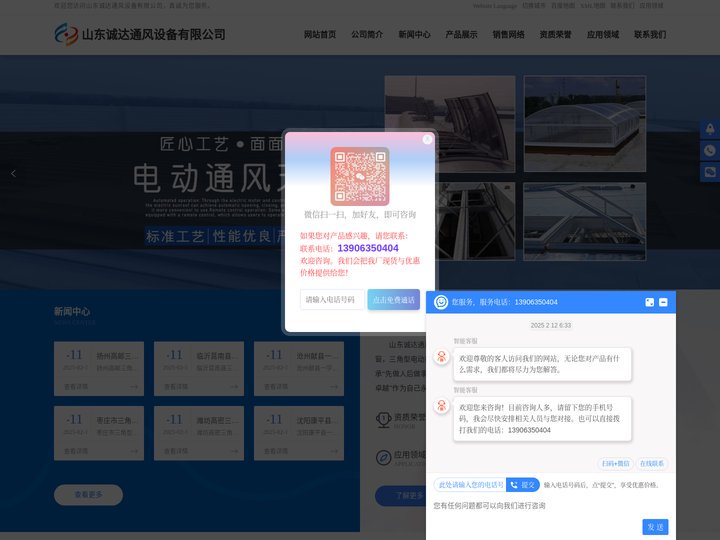Minimize the chat widget

click(x=663, y=302)
